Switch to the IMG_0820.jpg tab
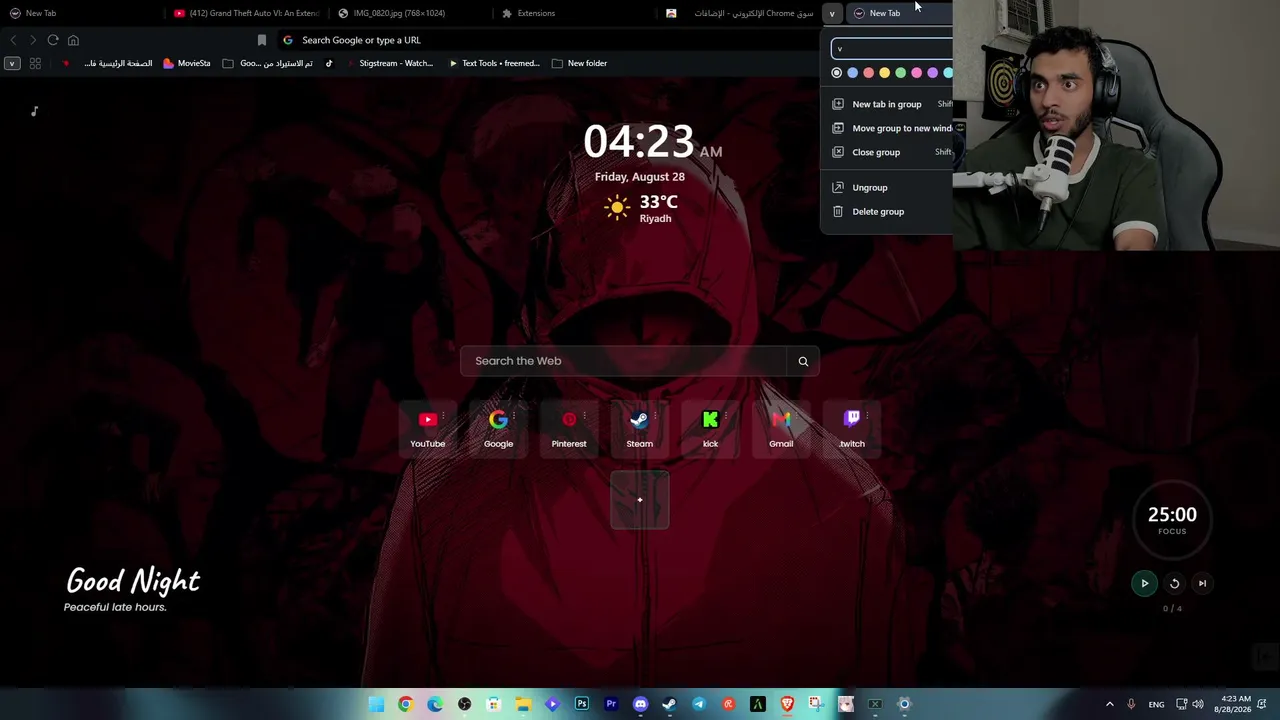This screenshot has height=720, width=1280. 410,13
